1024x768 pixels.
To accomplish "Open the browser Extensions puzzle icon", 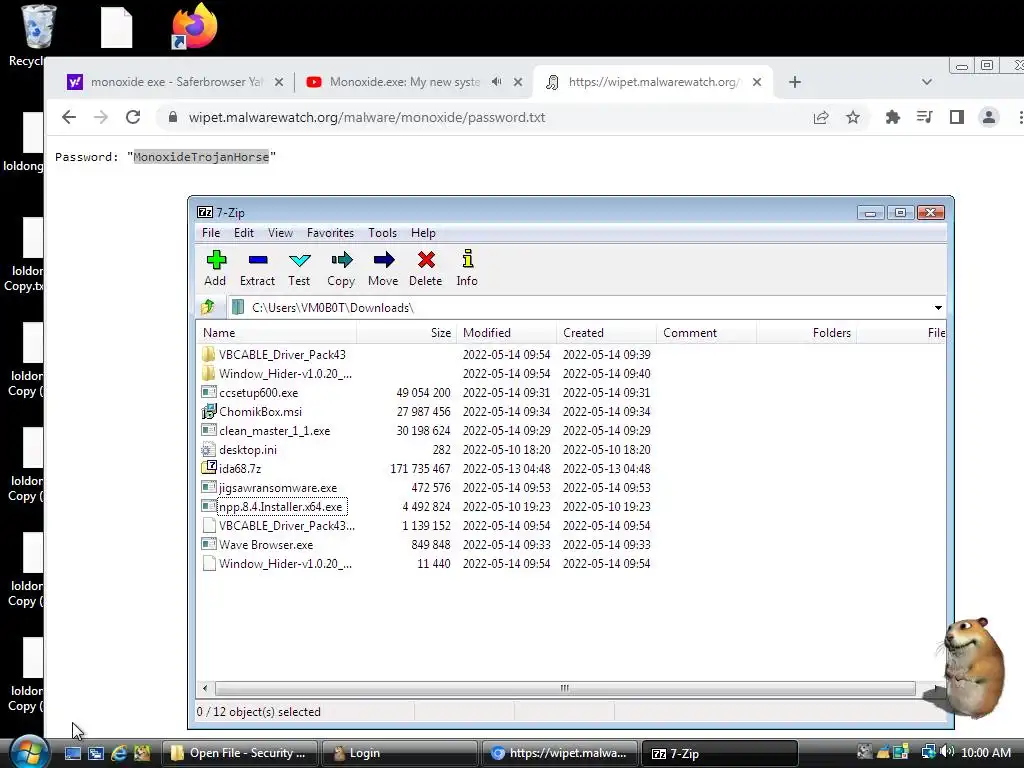I will (x=893, y=118).
